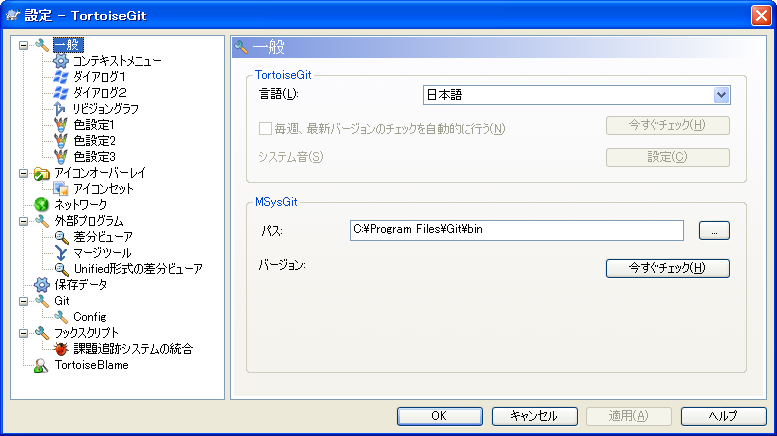The image size is (777, 436).
Task: Collapse the Git tree node
Action: (x=23, y=301)
